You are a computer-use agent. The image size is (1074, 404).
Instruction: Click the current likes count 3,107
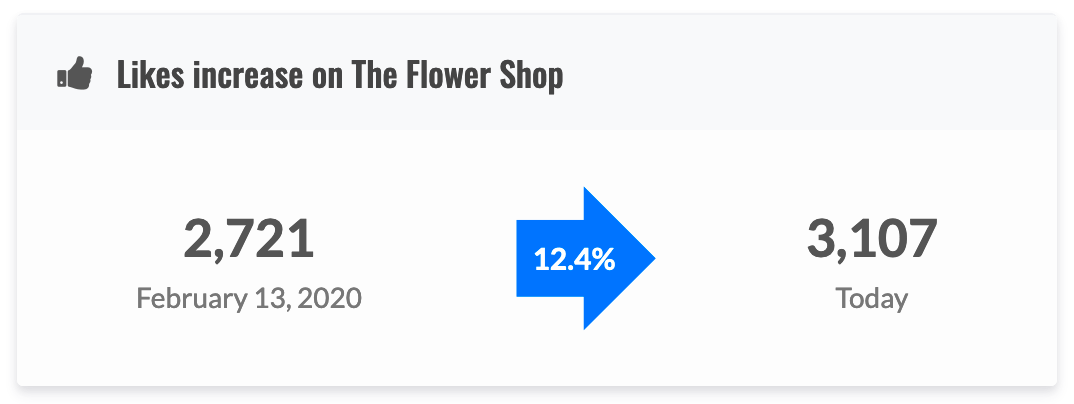871,238
